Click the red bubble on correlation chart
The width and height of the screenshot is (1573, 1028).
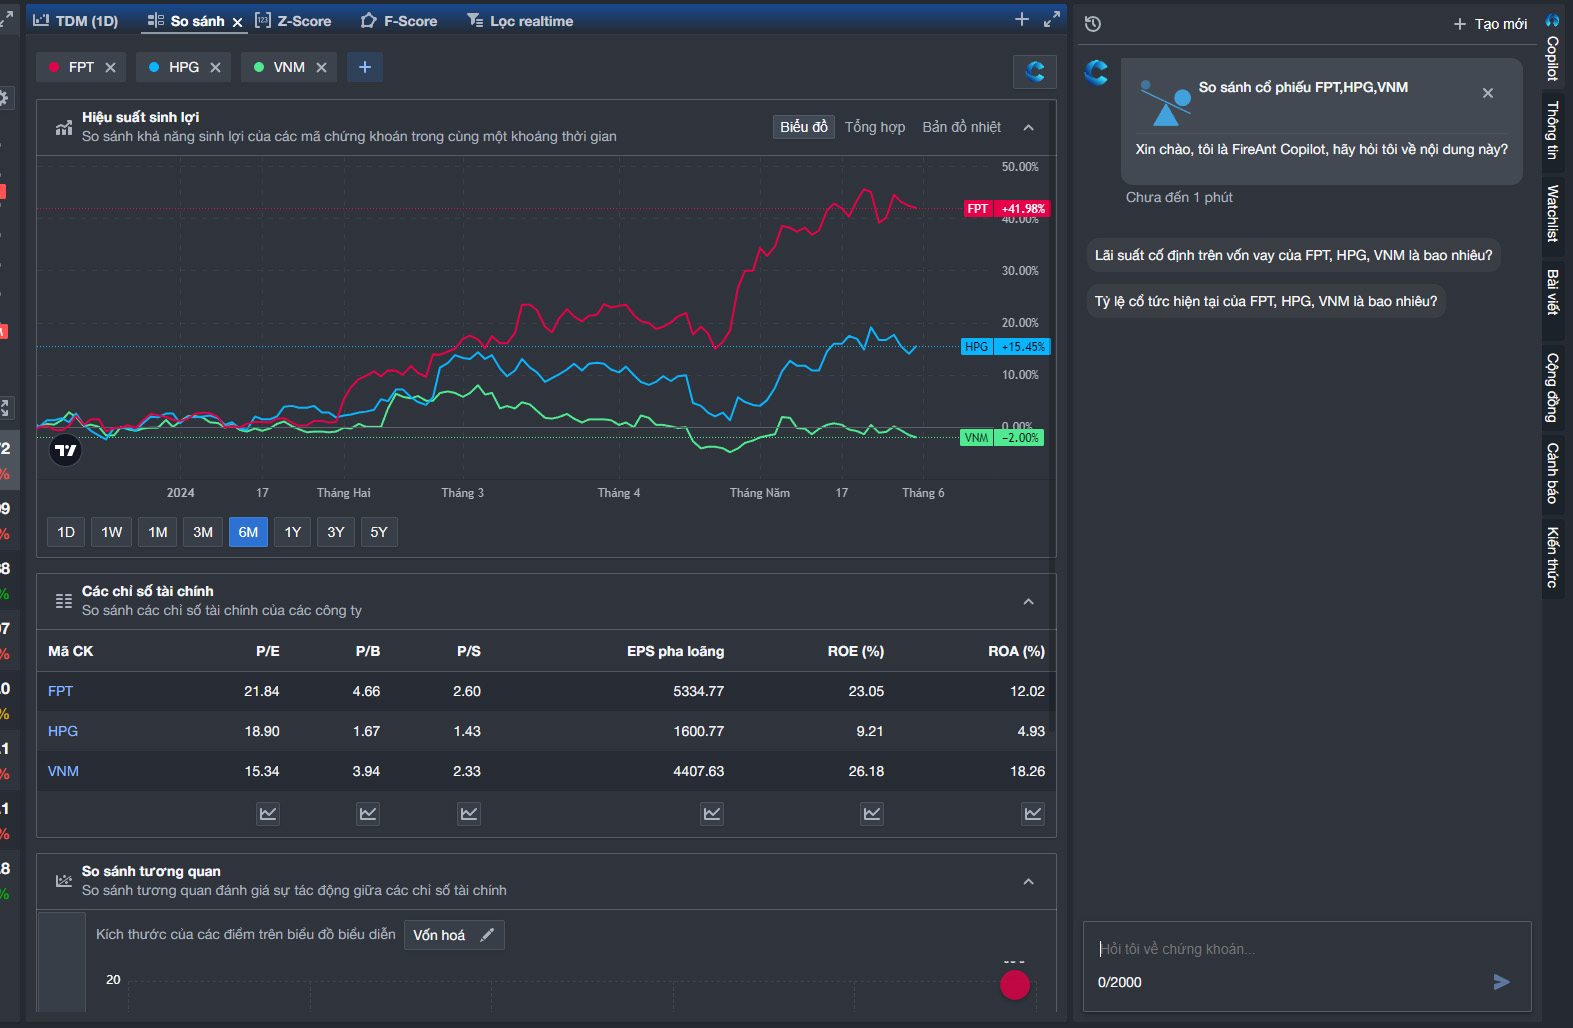(x=1015, y=985)
